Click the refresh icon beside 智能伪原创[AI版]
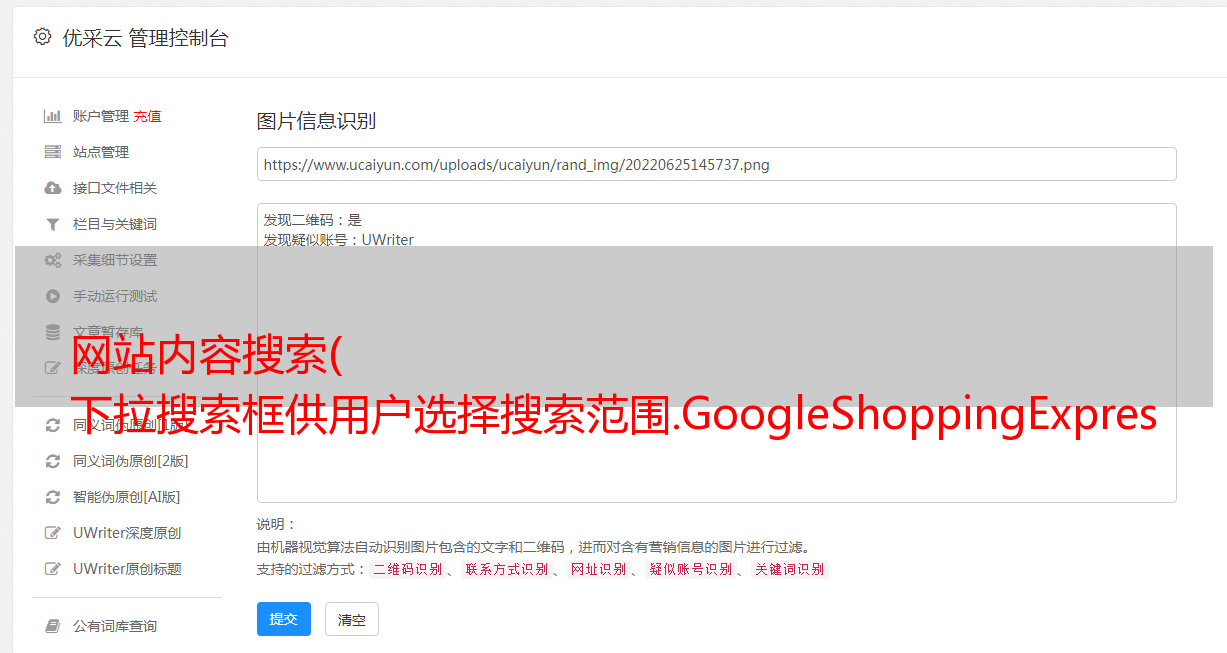The width and height of the screenshot is (1227, 653). [x=53, y=497]
